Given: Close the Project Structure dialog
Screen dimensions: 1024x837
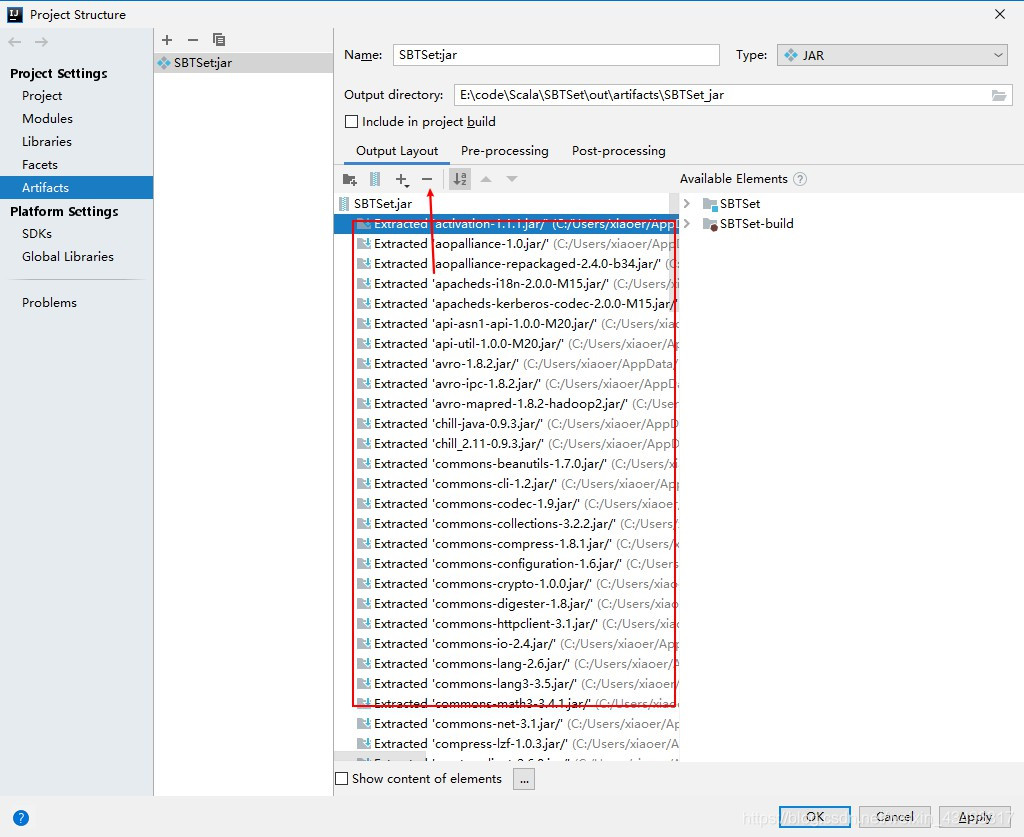Looking at the screenshot, I should click(x=1000, y=14).
